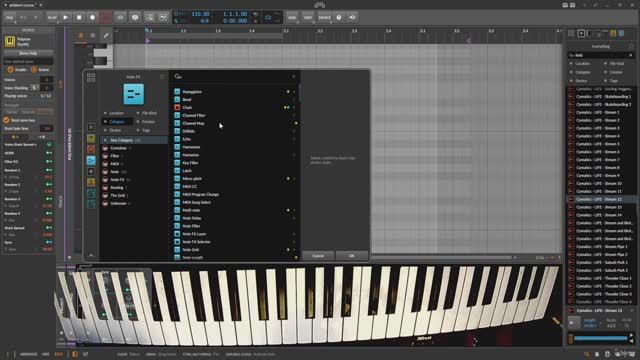640x360 pixels.
Task: Start playback with the transport play button
Action: tap(65, 18)
